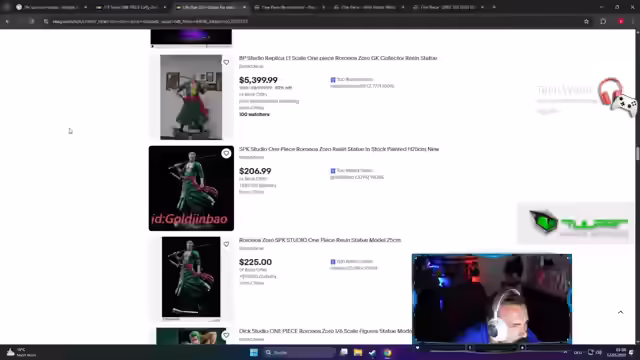Close the active eBay browser tab

tap(244, 7)
